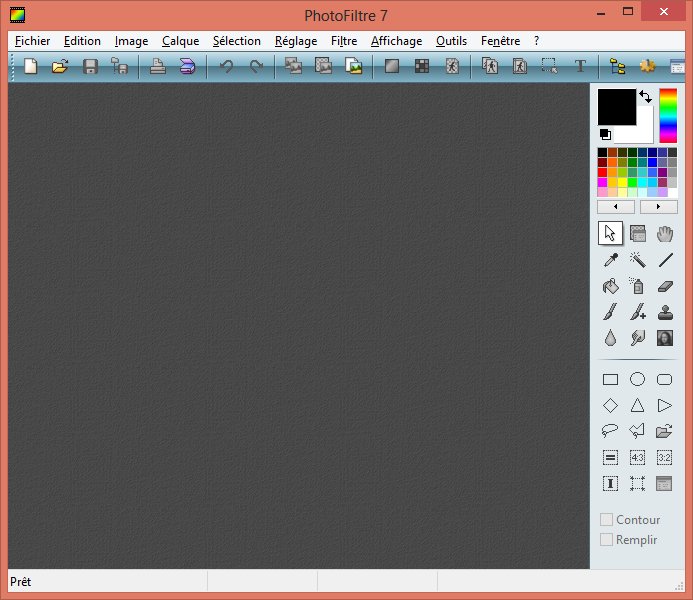Screen dimensions: 693x600
Task: Select the Pipette eyedropper tool
Action: 610,260
